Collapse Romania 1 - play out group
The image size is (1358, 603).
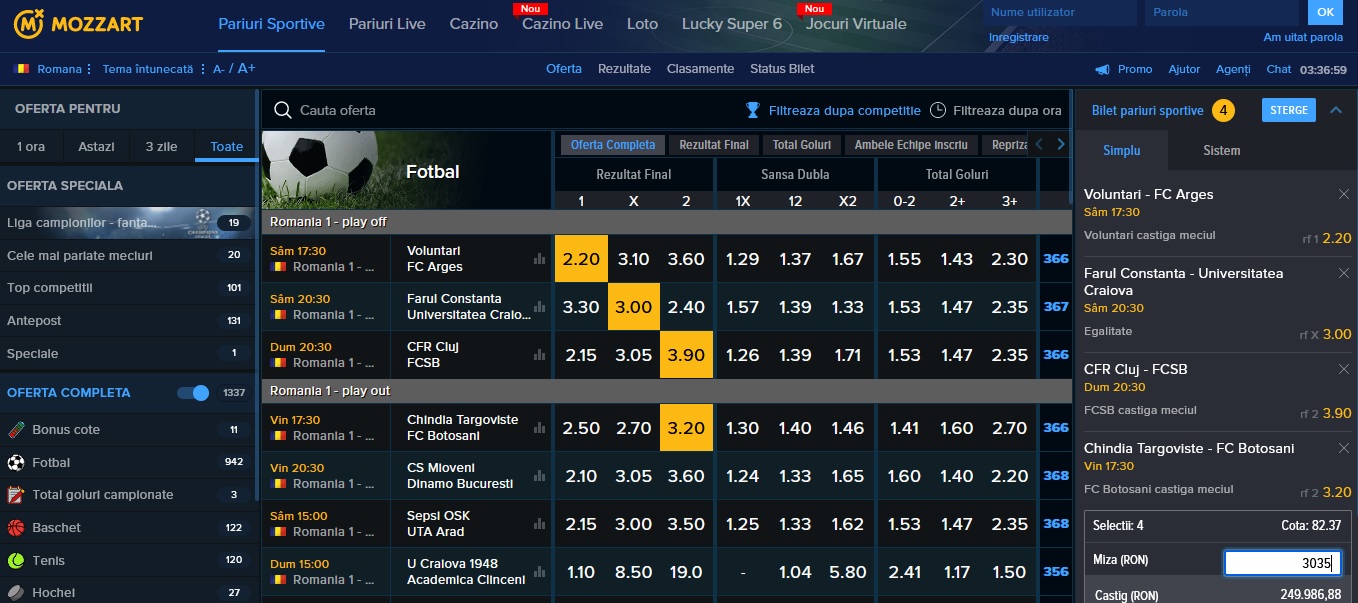666,391
